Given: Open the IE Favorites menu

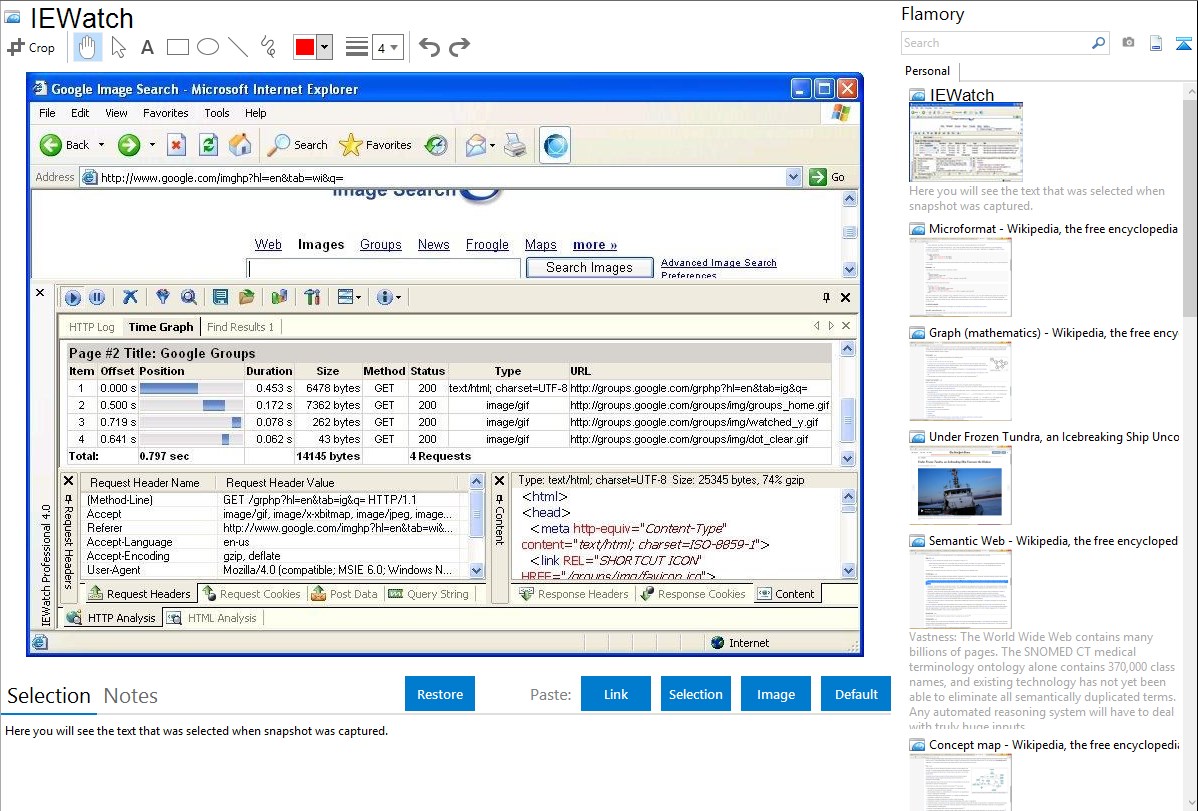Looking at the screenshot, I should click(165, 113).
